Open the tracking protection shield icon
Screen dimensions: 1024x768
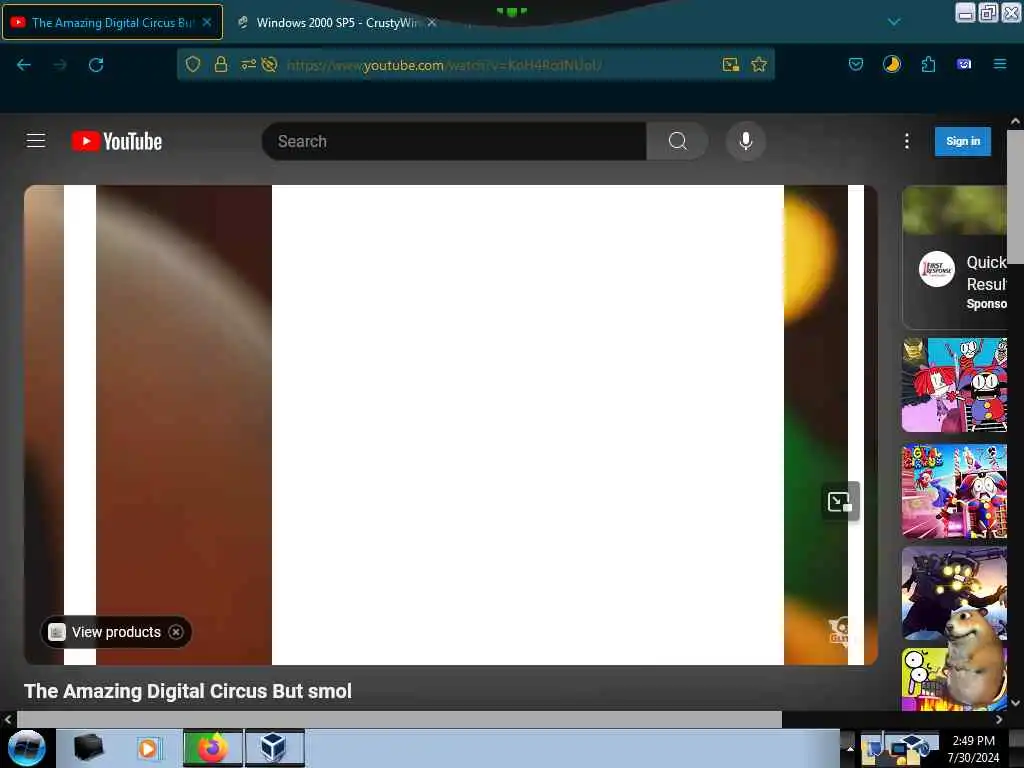tap(193, 64)
